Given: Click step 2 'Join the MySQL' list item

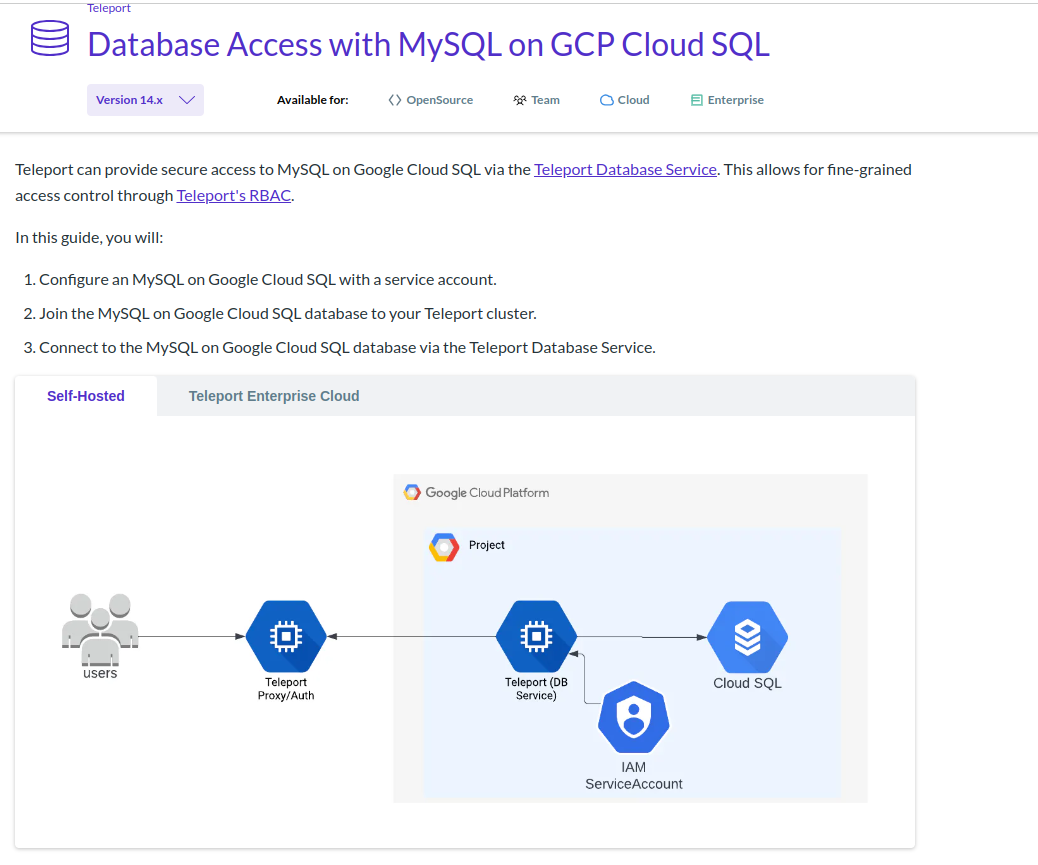Looking at the screenshot, I should click(x=287, y=314).
